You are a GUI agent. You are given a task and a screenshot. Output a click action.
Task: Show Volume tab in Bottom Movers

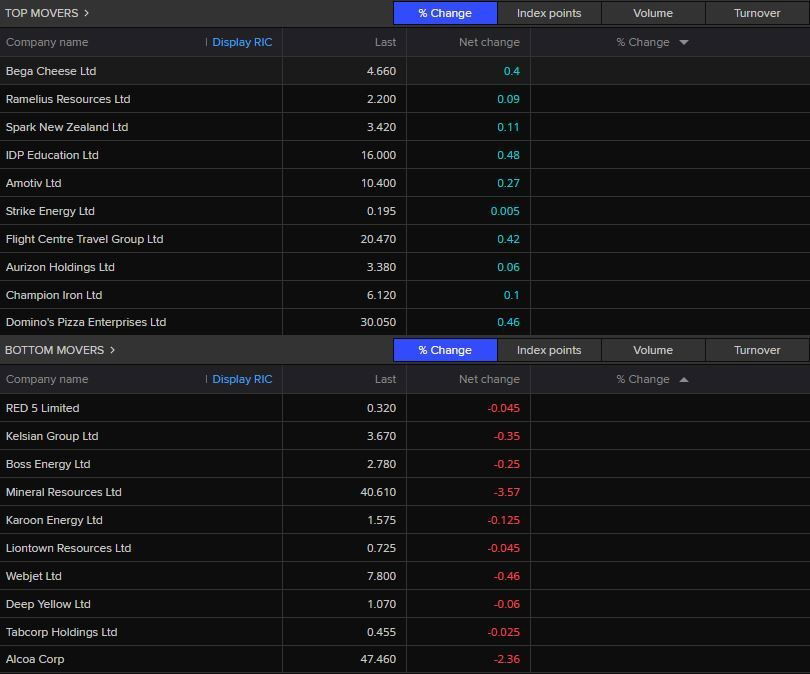click(x=653, y=350)
